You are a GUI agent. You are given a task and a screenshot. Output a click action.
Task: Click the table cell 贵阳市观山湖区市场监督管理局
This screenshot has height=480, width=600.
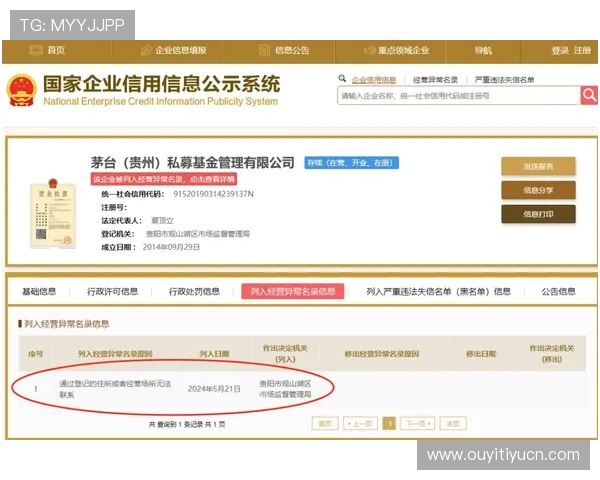pos(285,389)
